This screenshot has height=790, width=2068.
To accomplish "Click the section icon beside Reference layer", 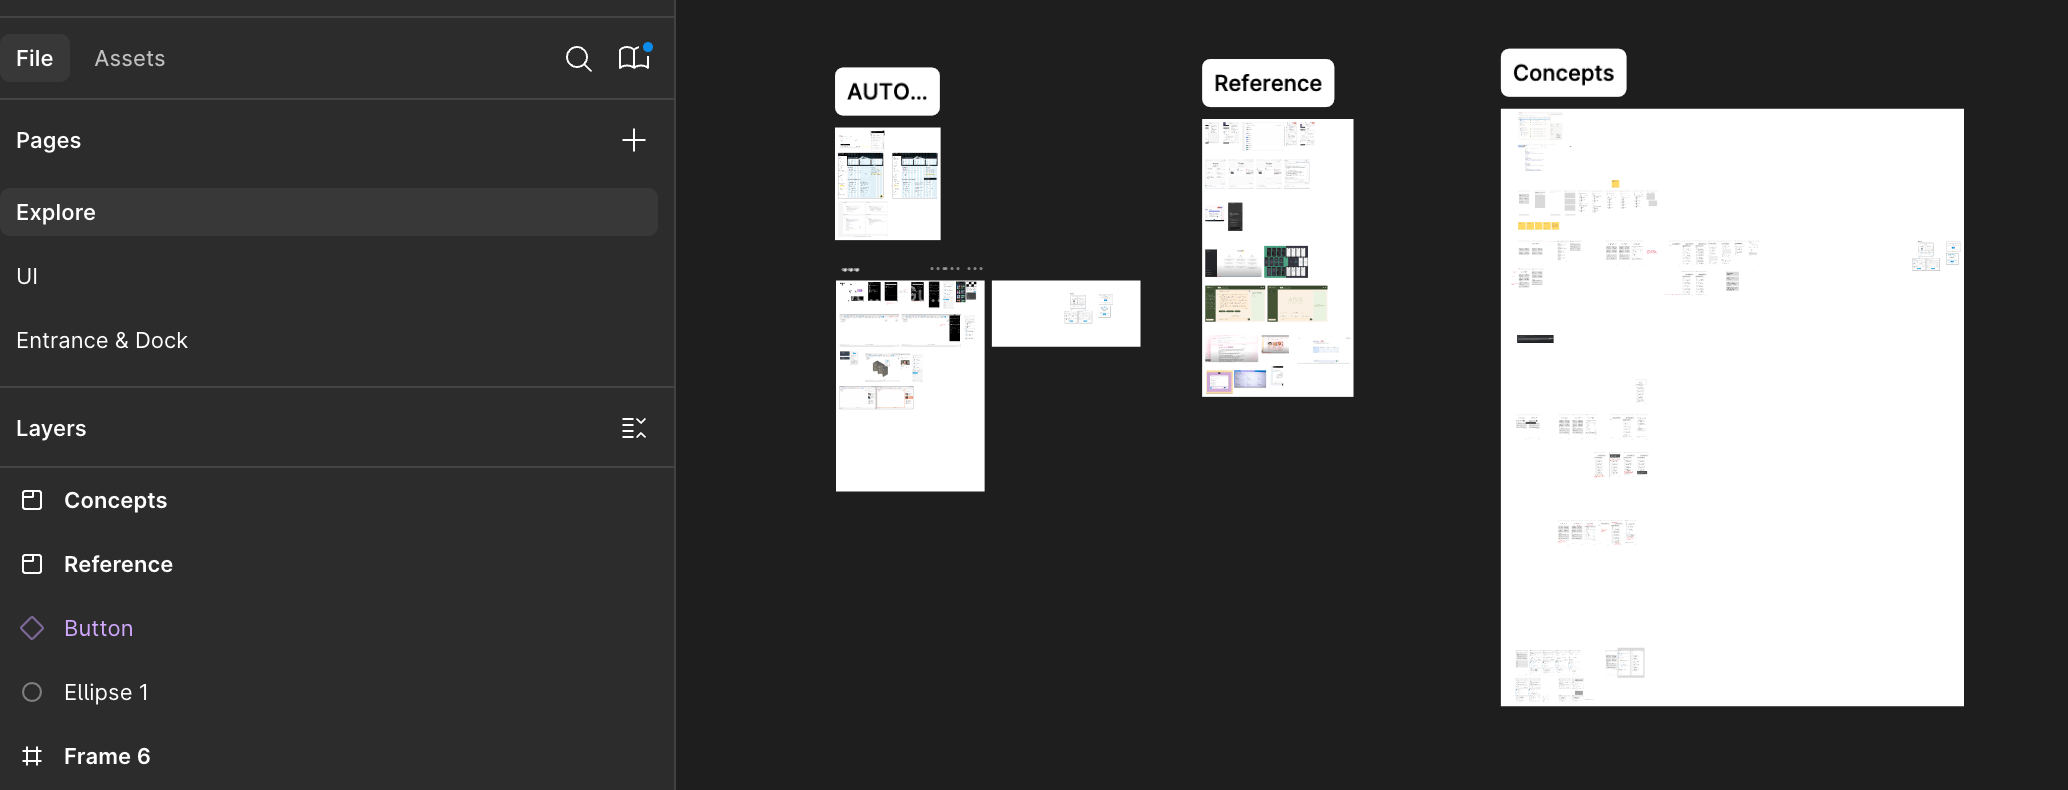I will [32, 564].
